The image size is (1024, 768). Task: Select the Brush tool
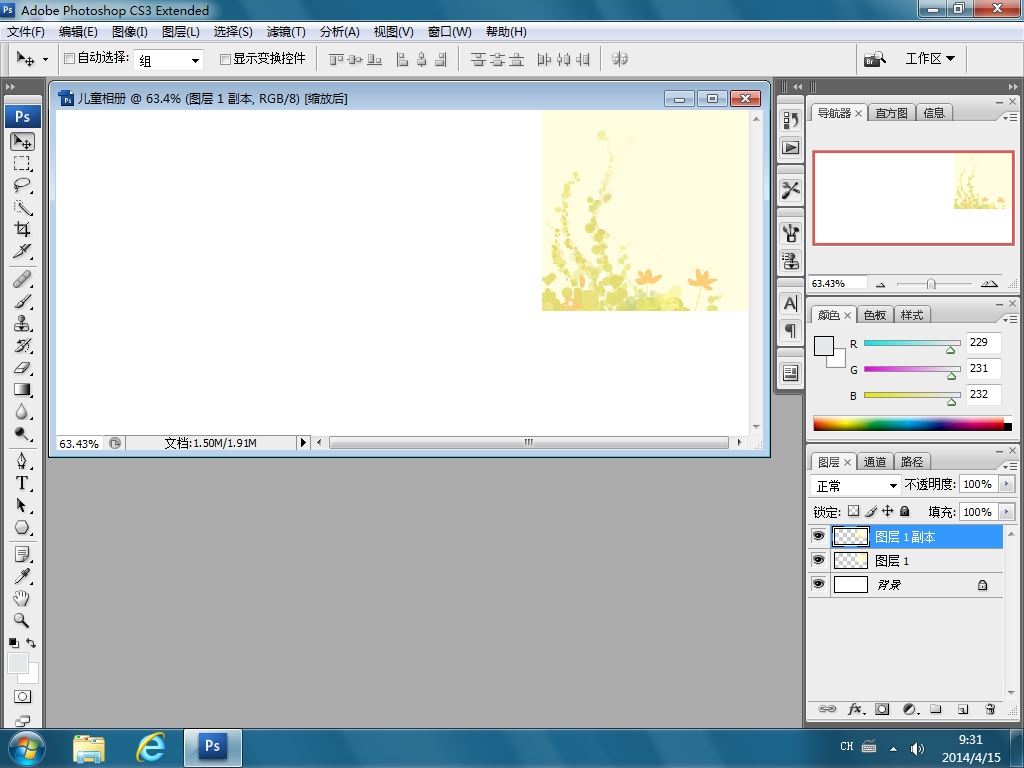coord(23,302)
